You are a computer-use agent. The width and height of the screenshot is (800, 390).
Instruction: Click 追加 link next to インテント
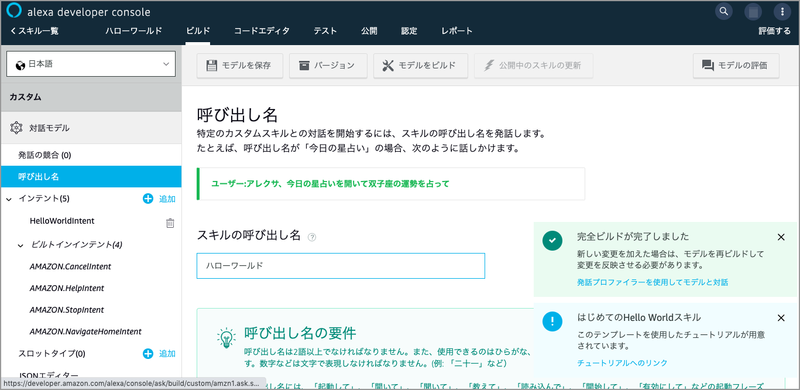(167, 199)
